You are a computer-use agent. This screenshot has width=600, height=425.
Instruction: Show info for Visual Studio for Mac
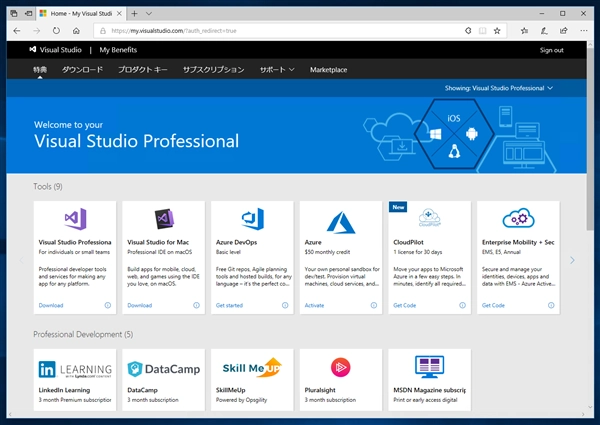click(x=196, y=305)
